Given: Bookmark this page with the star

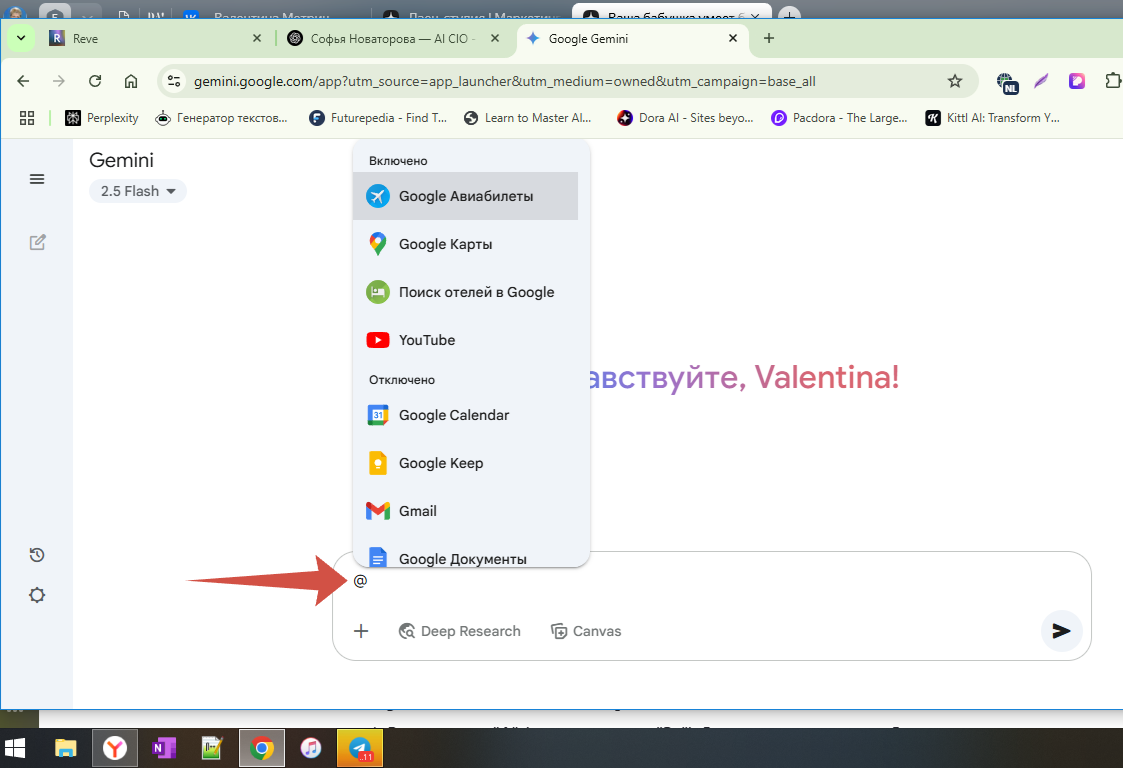Looking at the screenshot, I should click(955, 81).
